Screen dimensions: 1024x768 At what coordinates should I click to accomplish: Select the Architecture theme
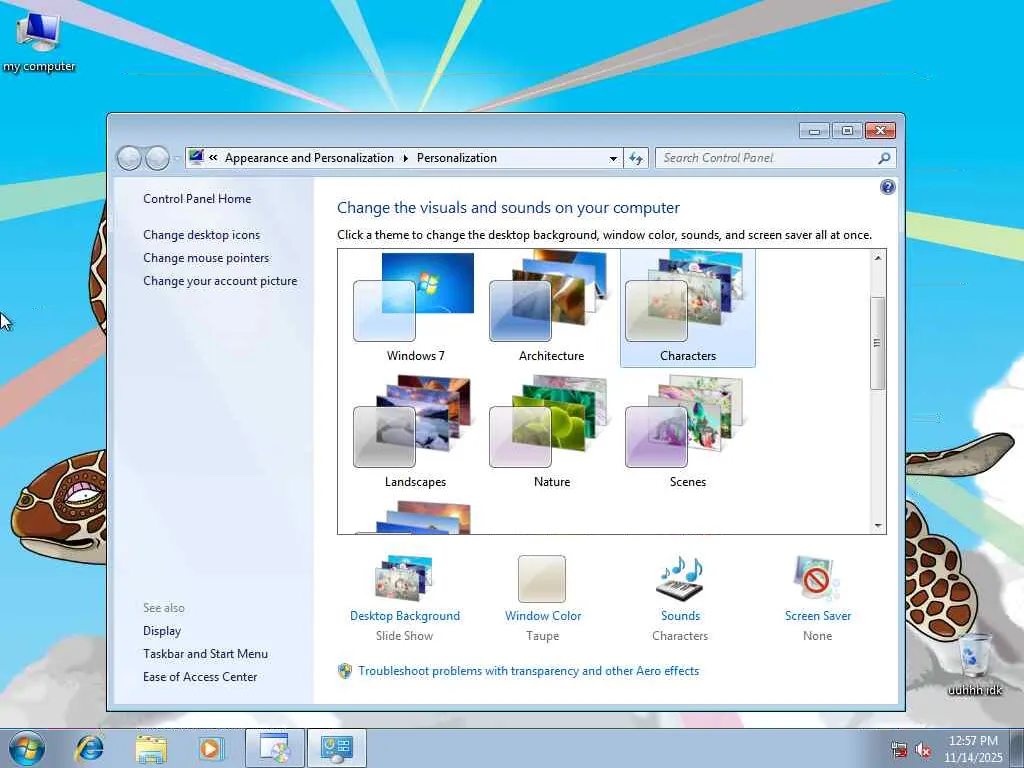click(551, 307)
